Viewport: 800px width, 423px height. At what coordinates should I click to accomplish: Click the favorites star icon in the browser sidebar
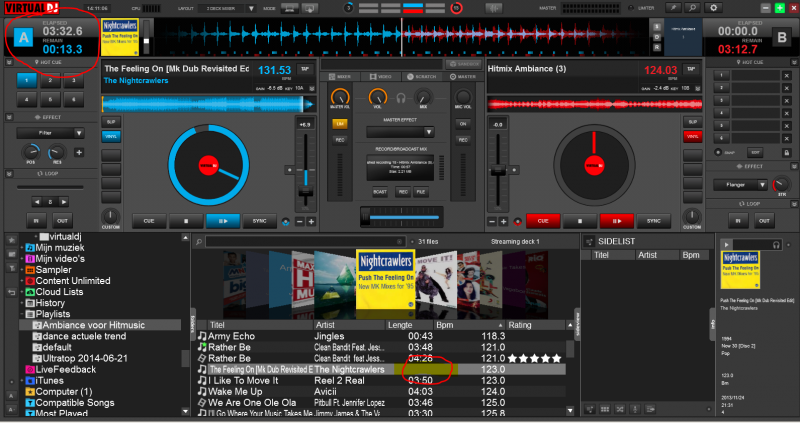11,239
